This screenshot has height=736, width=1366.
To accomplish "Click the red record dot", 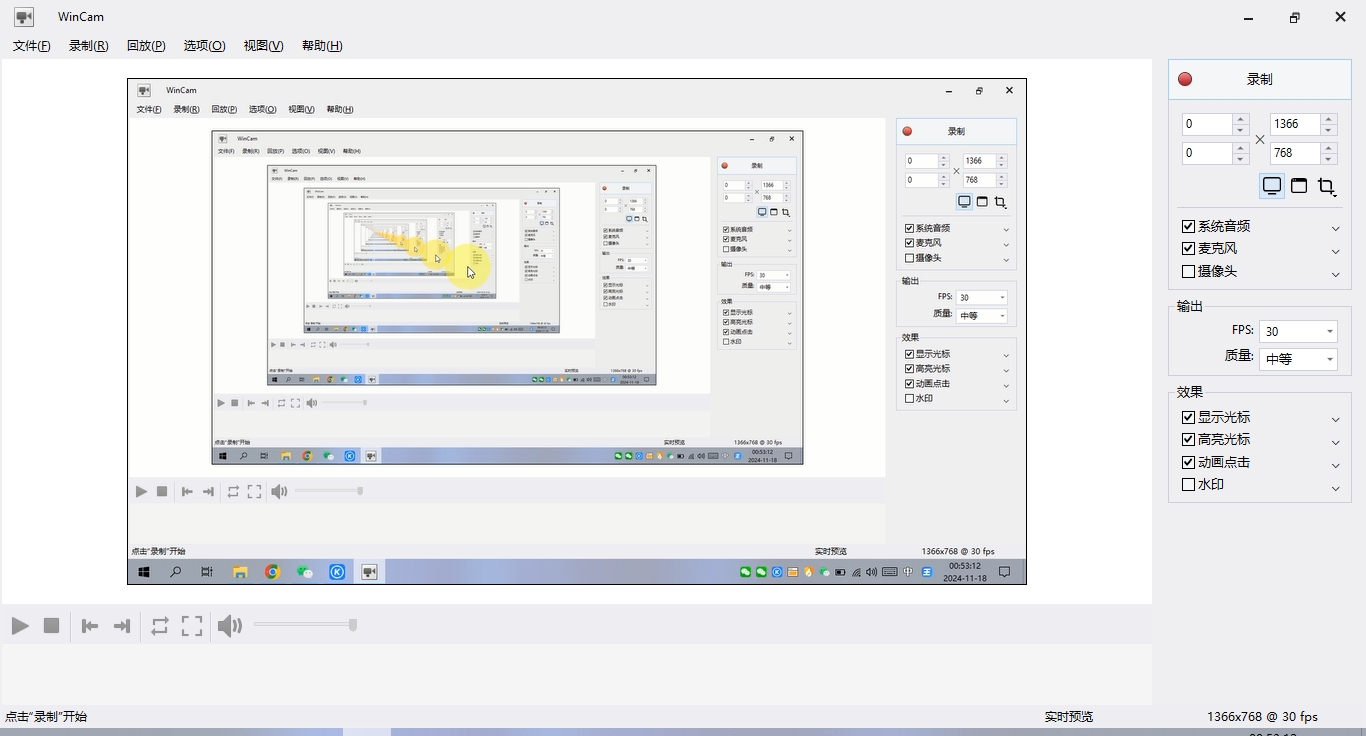I will pos(1185,79).
